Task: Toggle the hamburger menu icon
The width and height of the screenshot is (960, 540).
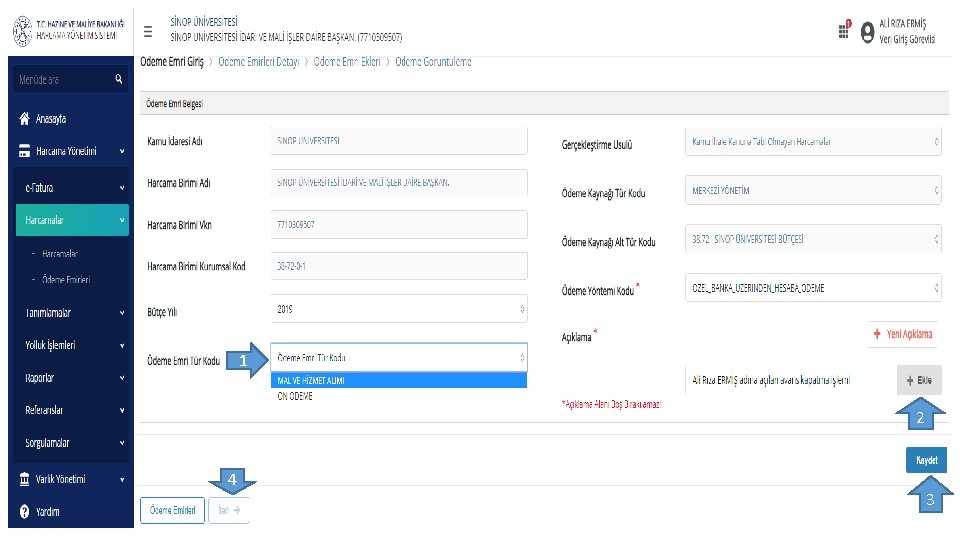Action: (148, 31)
